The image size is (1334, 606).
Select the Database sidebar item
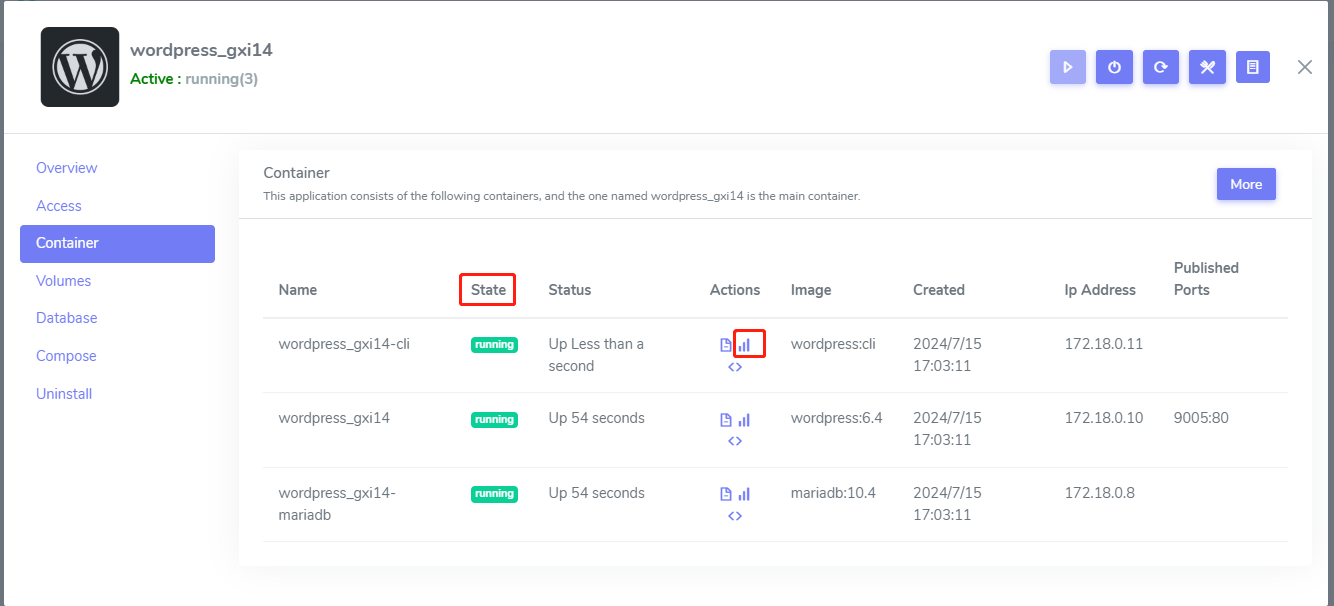pyautogui.click(x=67, y=318)
